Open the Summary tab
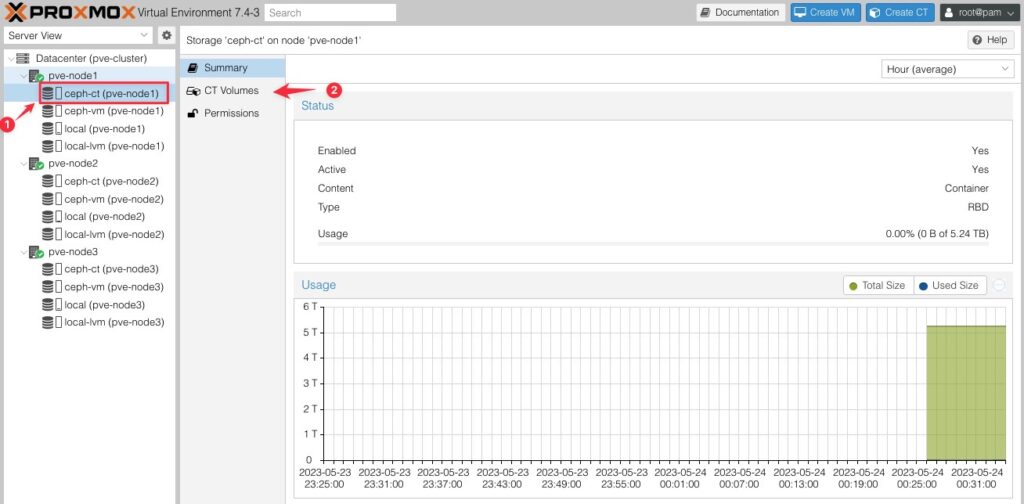Image resolution: width=1024 pixels, height=504 pixels. point(233,68)
